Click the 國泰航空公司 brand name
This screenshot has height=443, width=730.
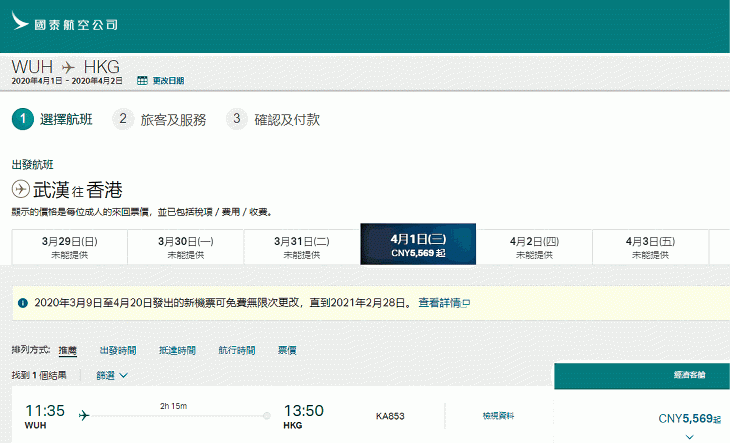coord(76,25)
